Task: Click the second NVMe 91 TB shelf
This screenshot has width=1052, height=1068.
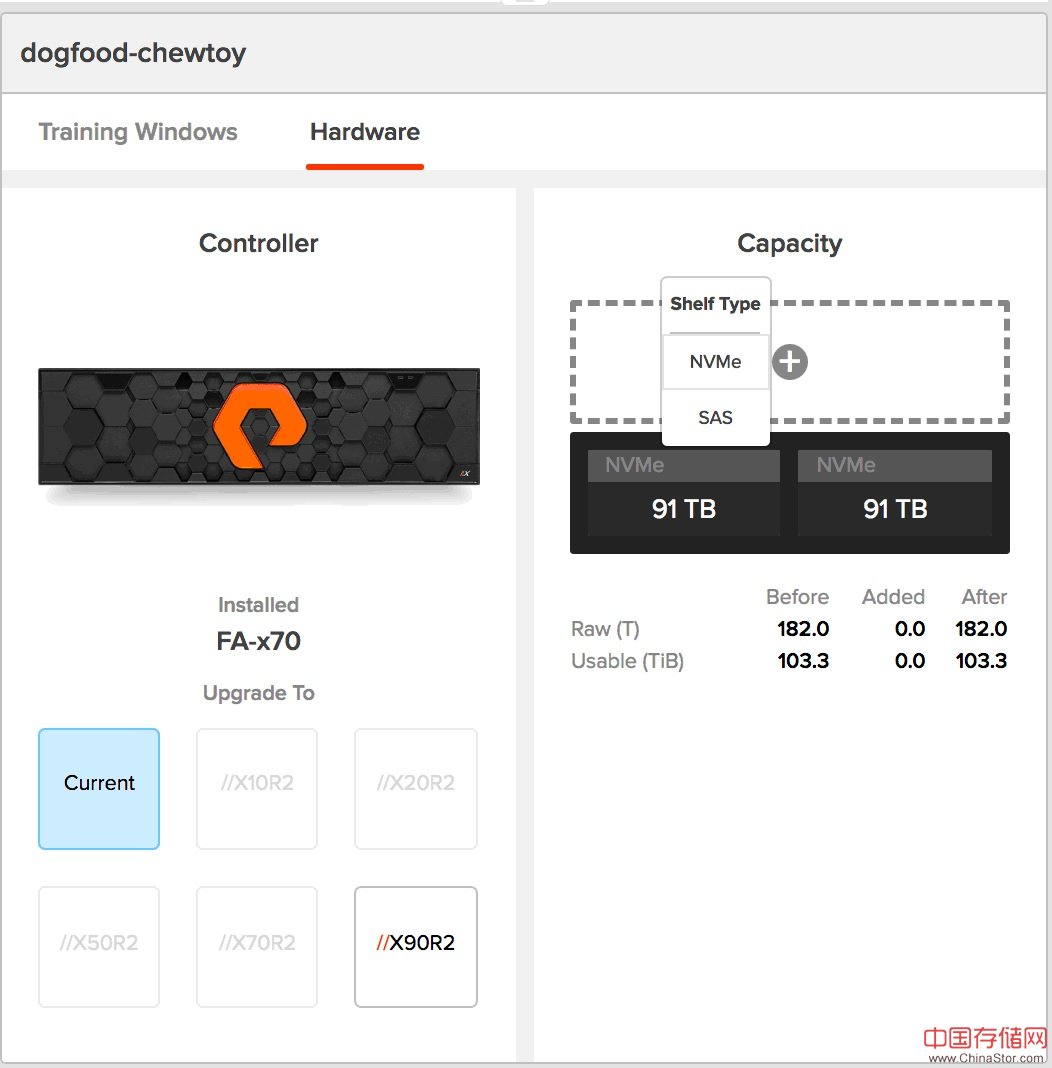Action: point(895,494)
